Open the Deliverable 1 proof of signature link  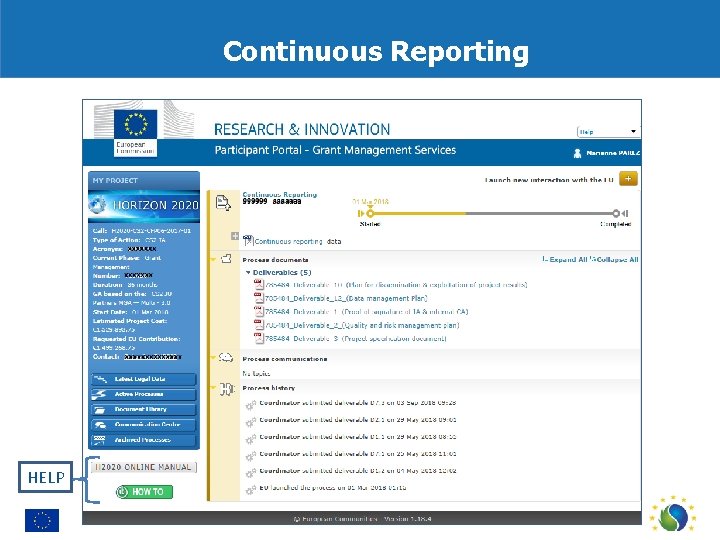366,312
